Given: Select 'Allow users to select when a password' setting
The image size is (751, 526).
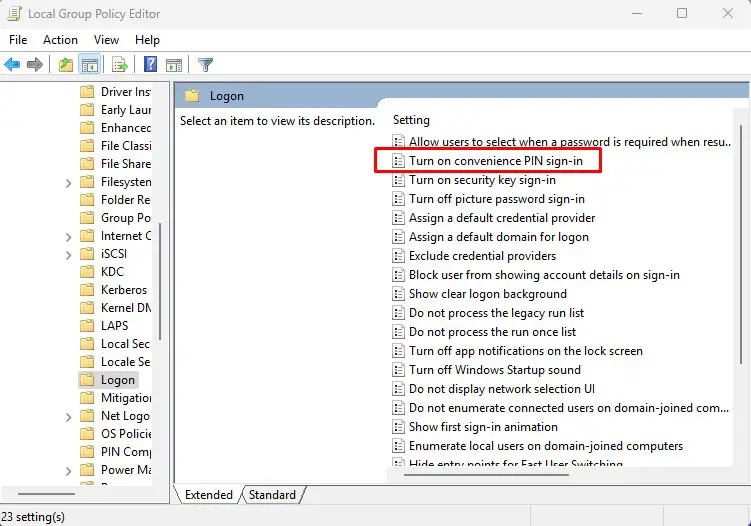Looking at the screenshot, I should 562,142.
